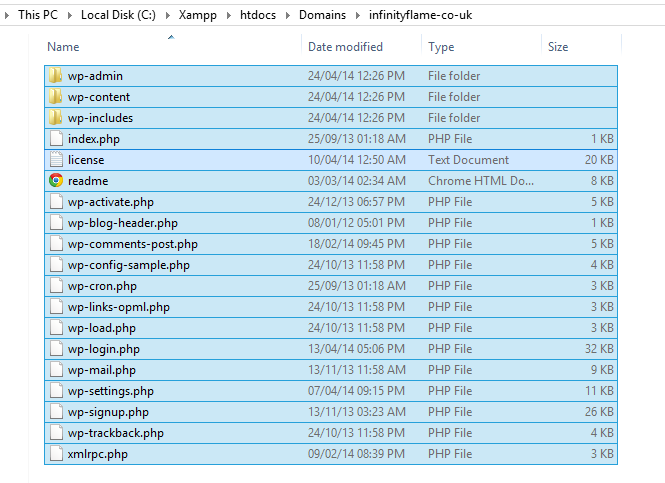Navigate to htdocs in address bar
This screenshot has height=483, width=665.
pos(258,15)
